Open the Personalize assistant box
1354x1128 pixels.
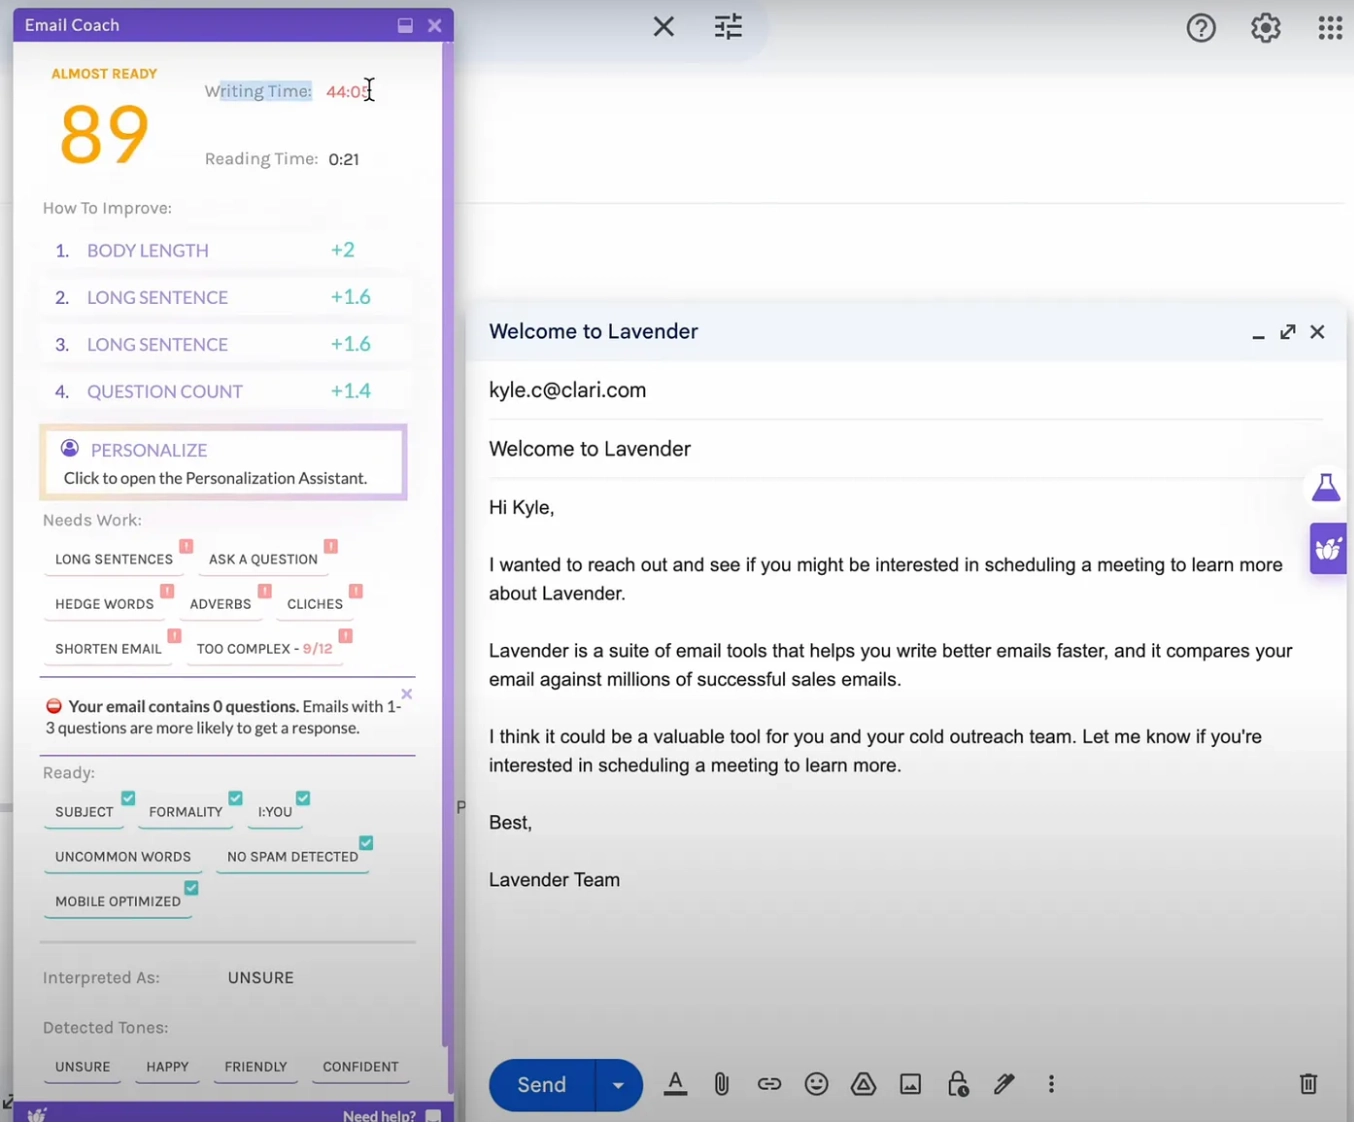point(222,463)
